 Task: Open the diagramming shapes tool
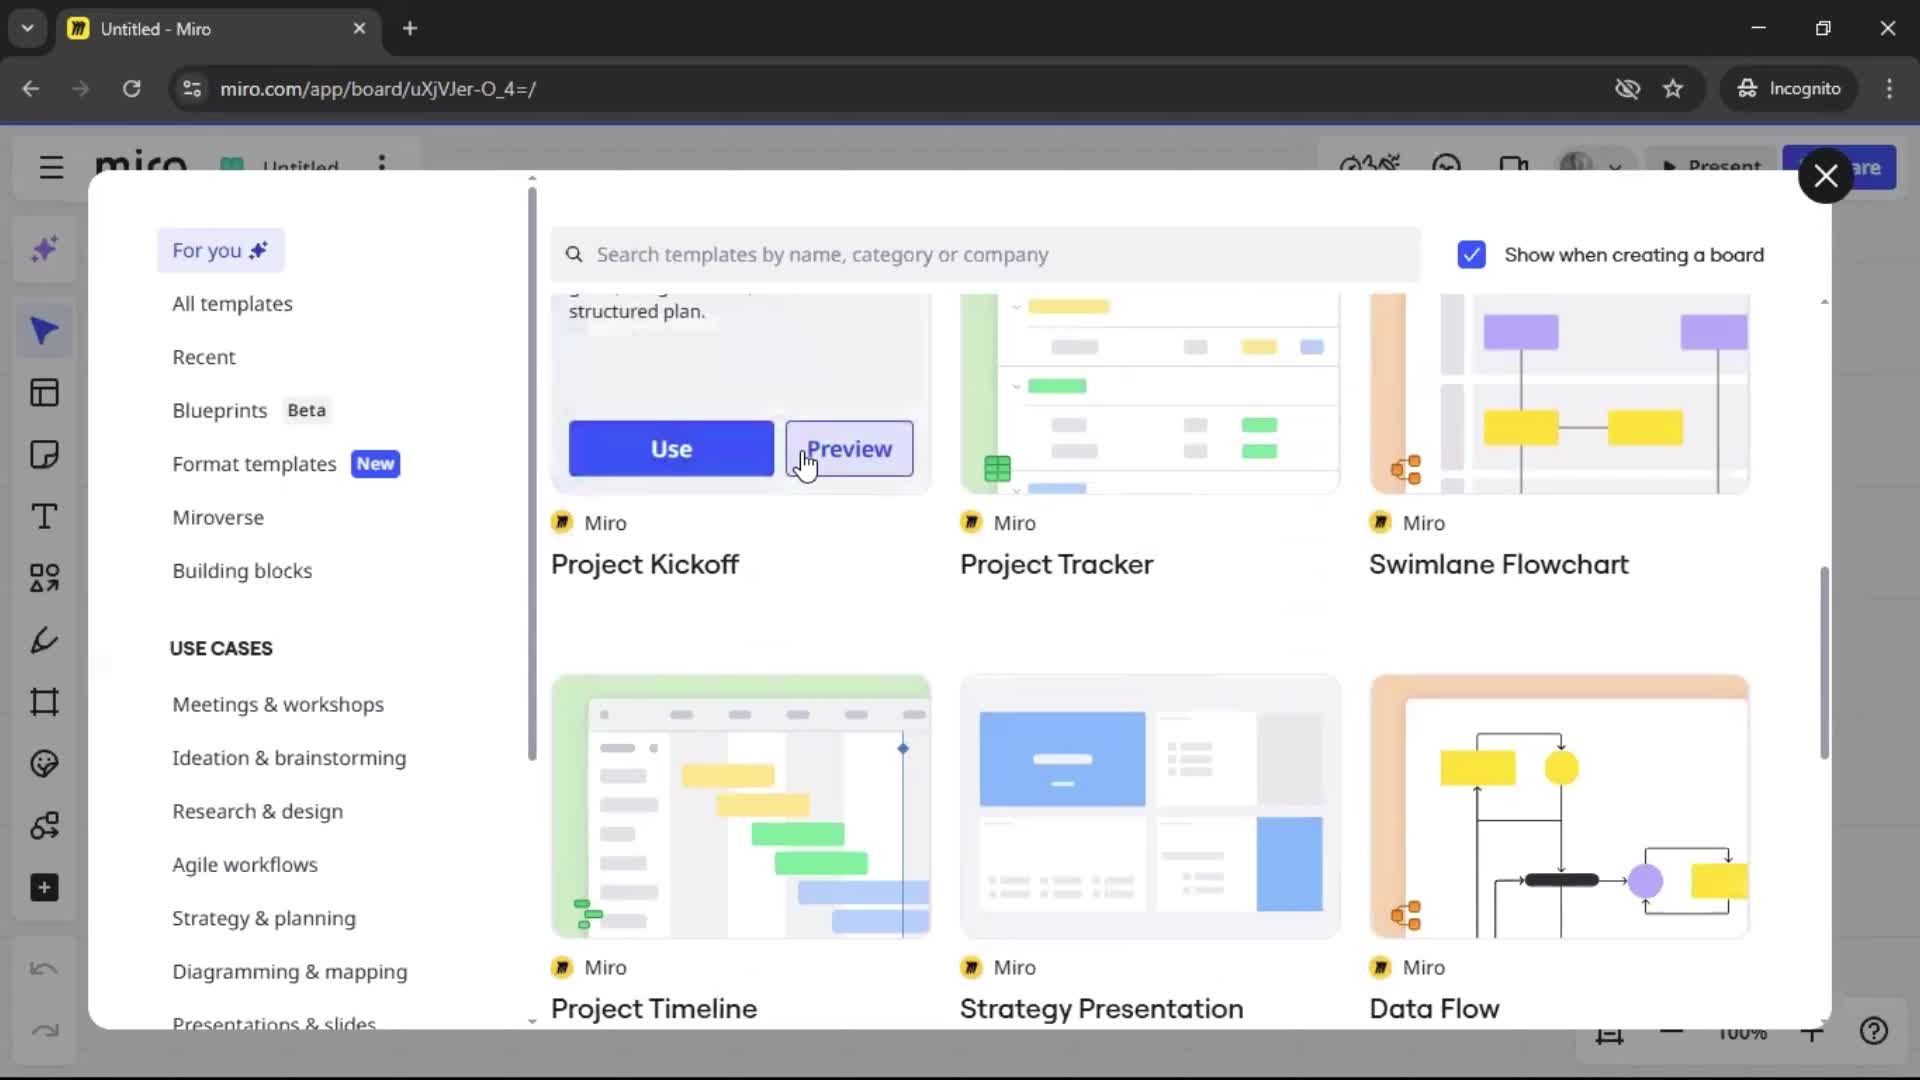click(x=44, y=826)
